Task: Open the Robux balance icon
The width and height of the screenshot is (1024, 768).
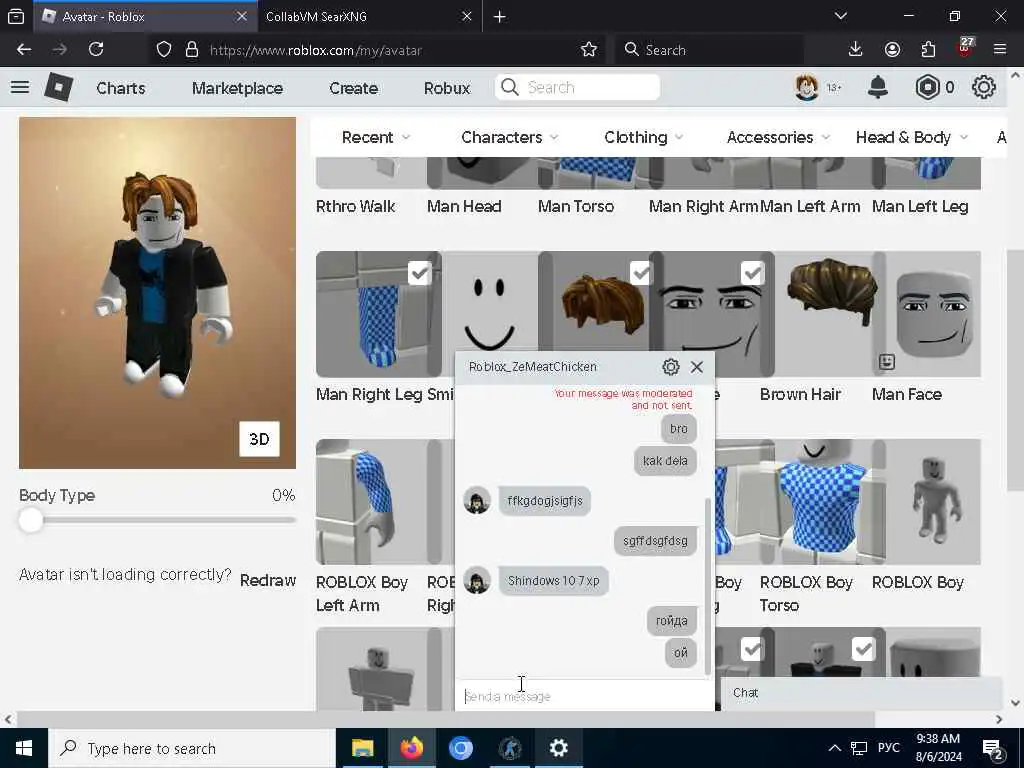Action: 927,87
